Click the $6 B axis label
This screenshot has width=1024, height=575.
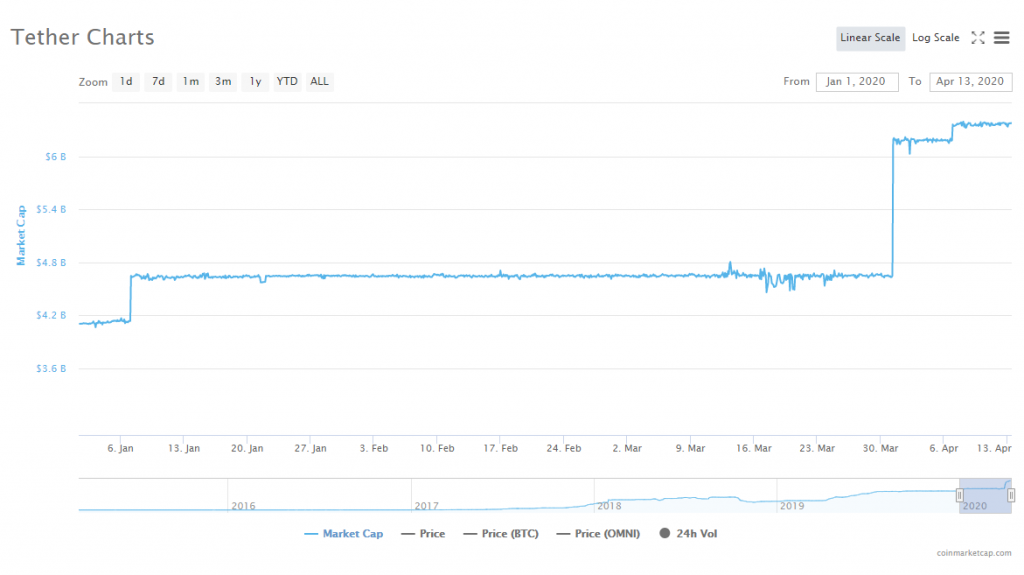56,157
